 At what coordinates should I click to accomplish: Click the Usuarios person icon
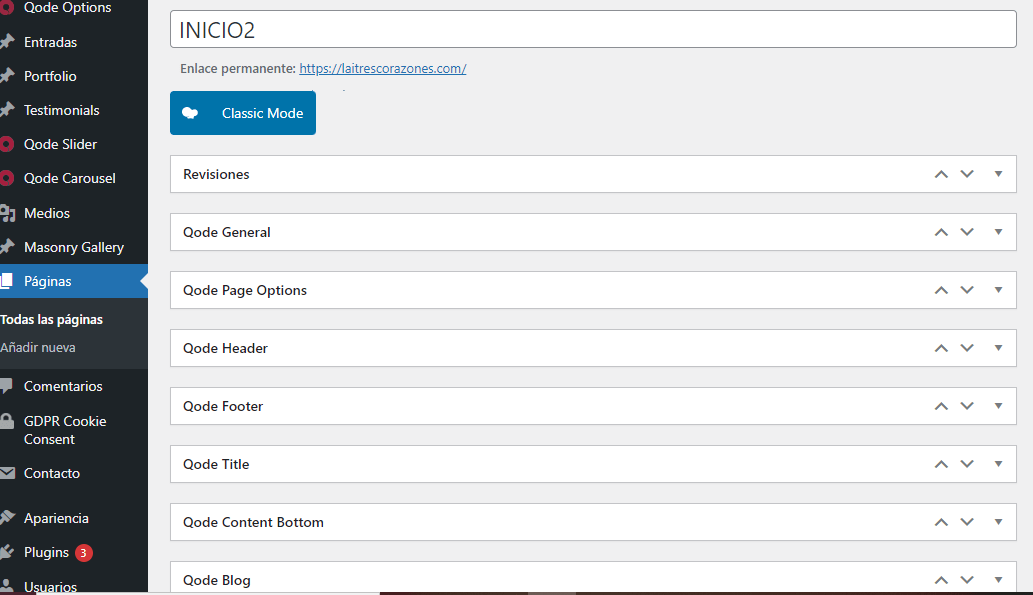pyautogui.click(x=7, y=586)
